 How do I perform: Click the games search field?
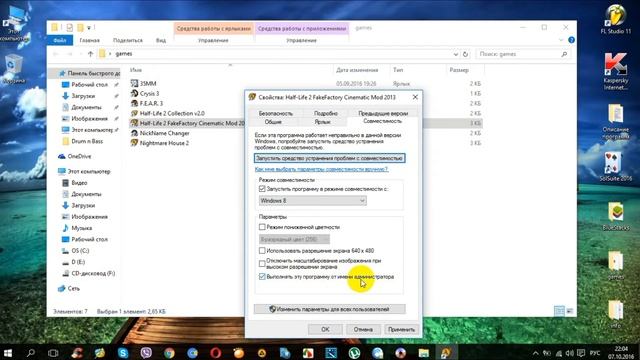coord(522,54)
